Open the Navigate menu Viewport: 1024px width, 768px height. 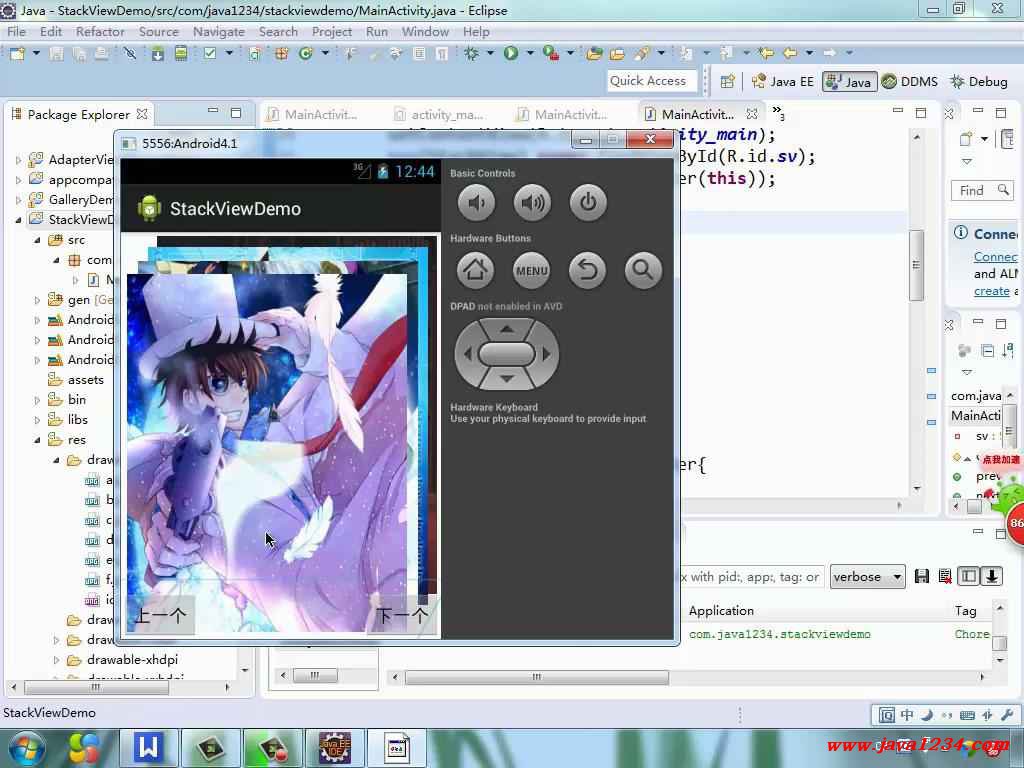click(x=218, y=31)
